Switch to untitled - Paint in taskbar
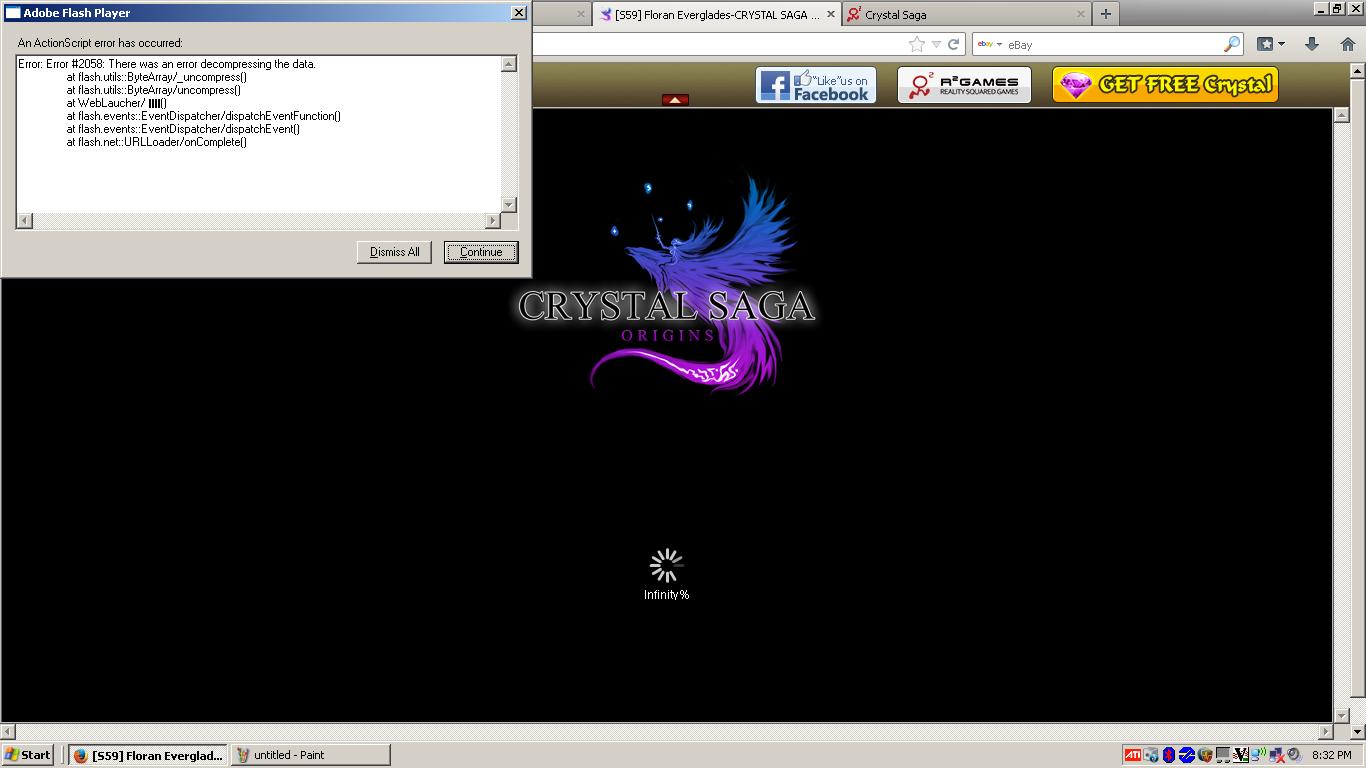This screenshot has height=768, width=1366. (310, 755)
